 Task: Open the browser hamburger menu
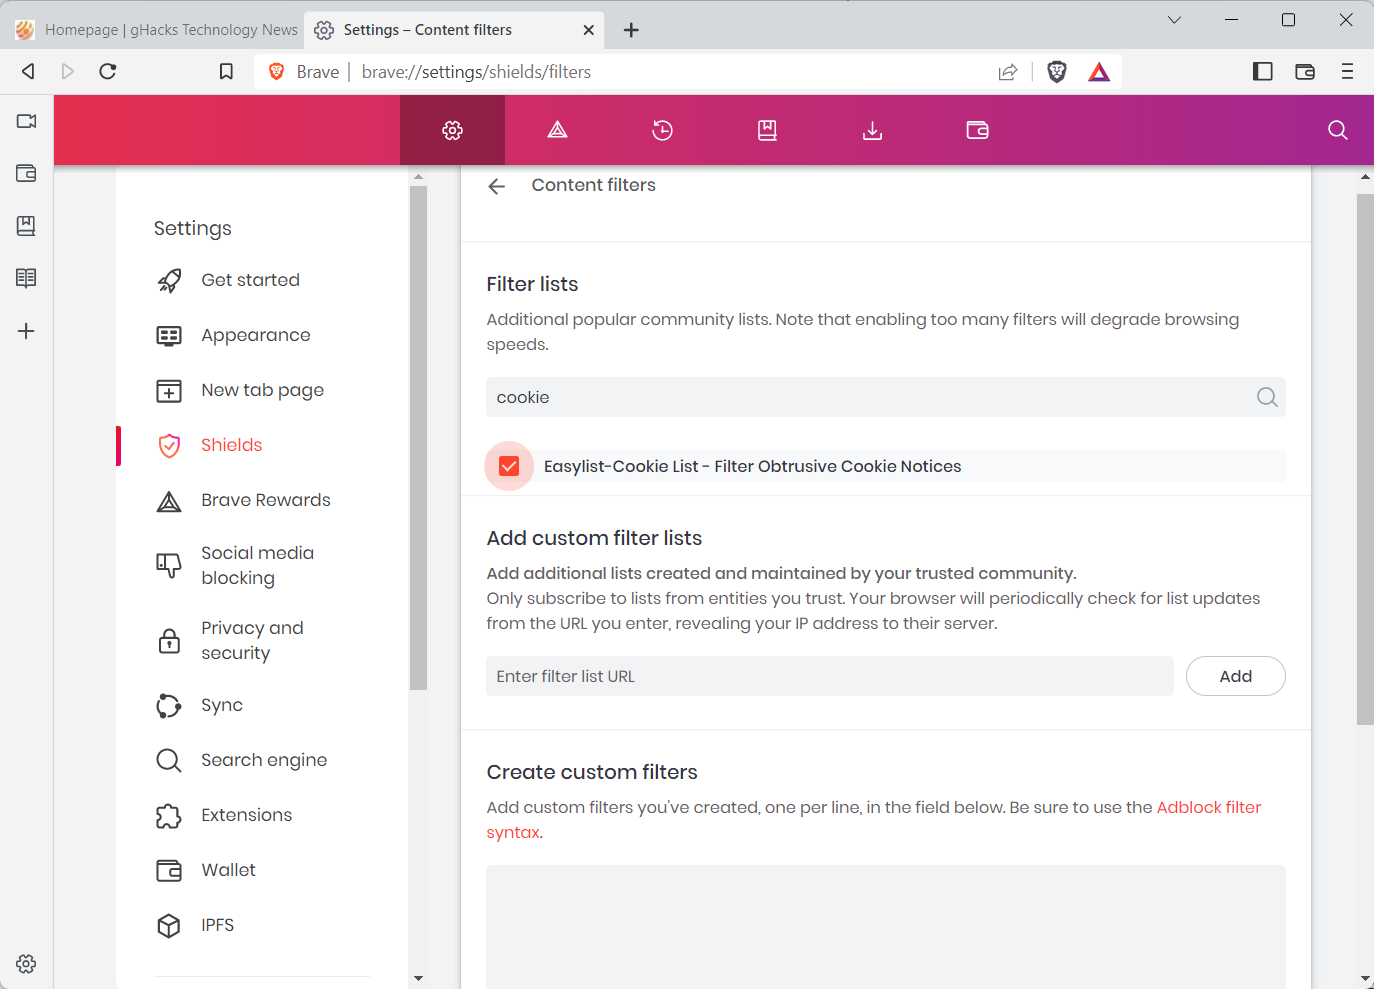tap(1347, 71)
